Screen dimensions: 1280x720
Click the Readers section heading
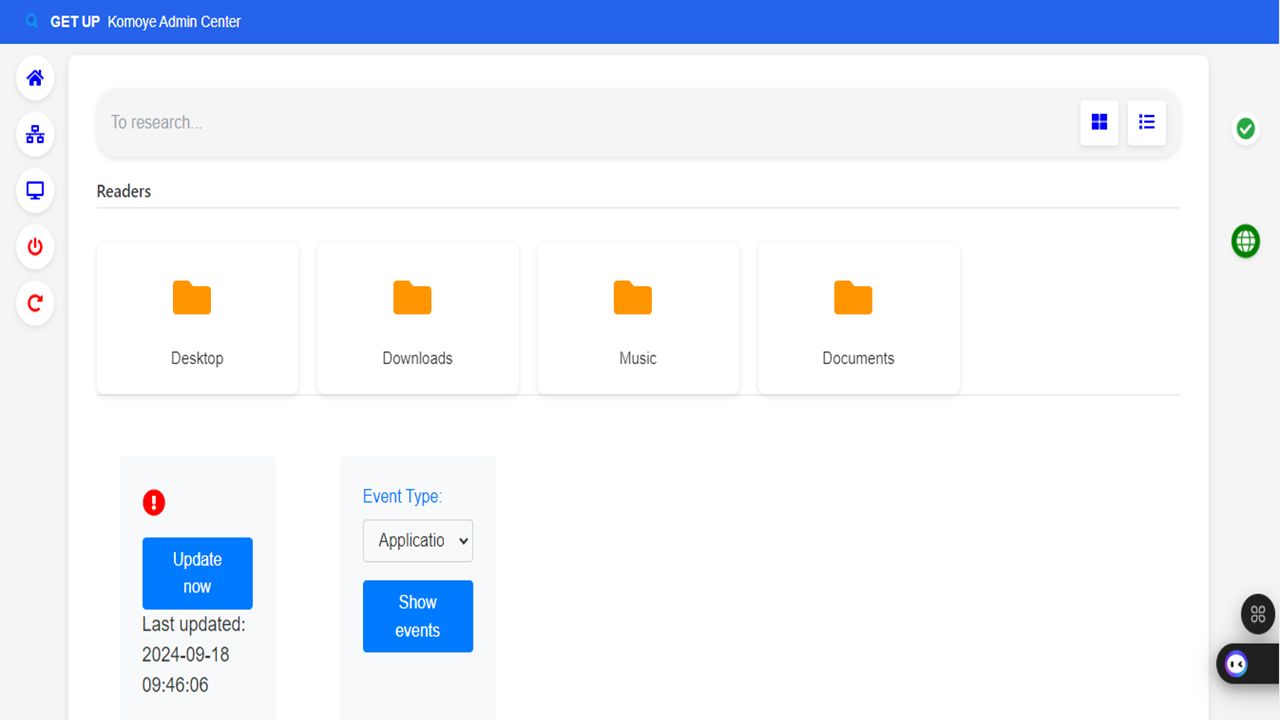124,191
